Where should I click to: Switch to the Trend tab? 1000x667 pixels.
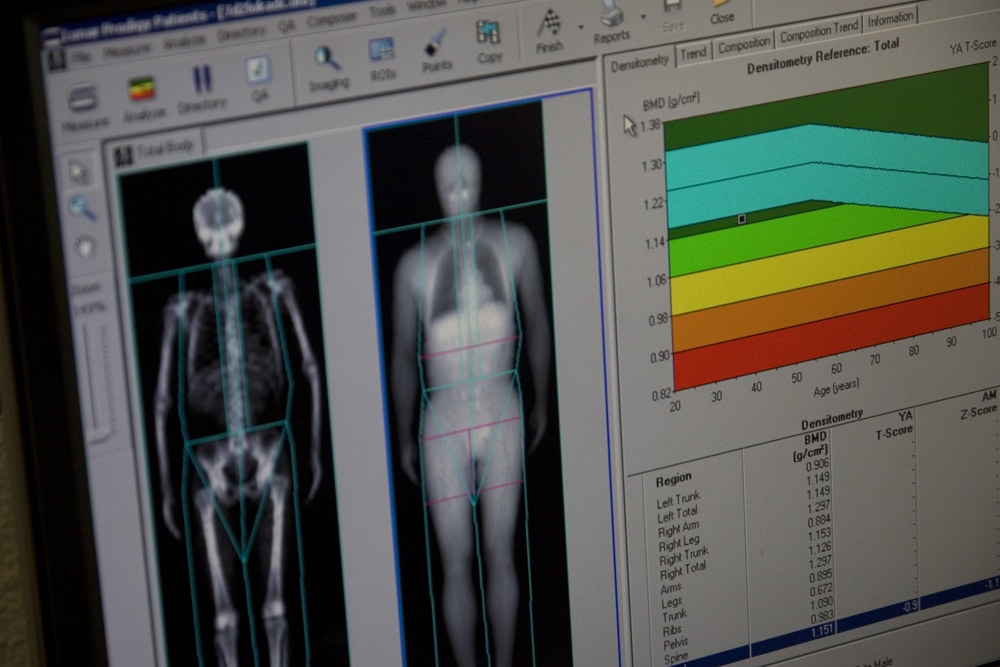tap(693, 52)
